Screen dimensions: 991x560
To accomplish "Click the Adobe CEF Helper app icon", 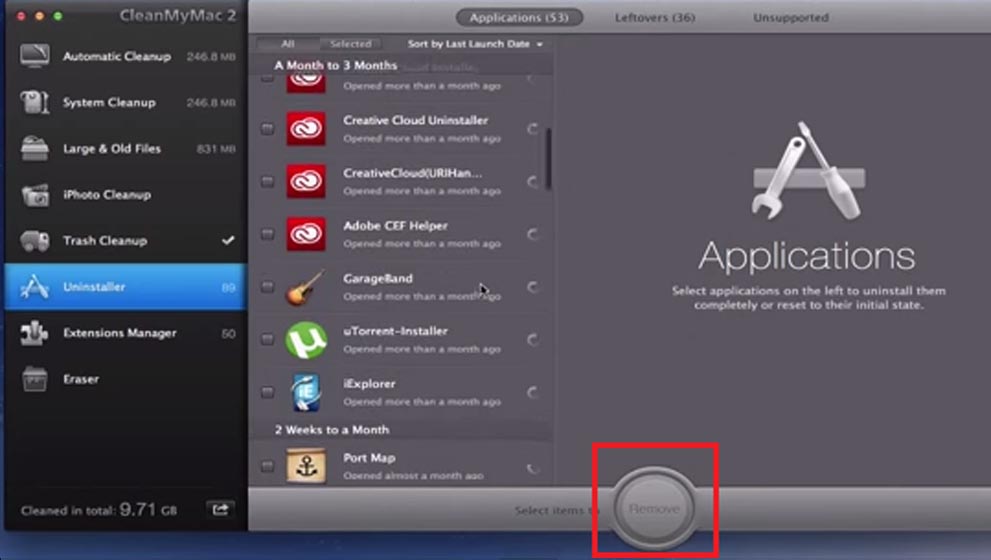I will (306, 234).
